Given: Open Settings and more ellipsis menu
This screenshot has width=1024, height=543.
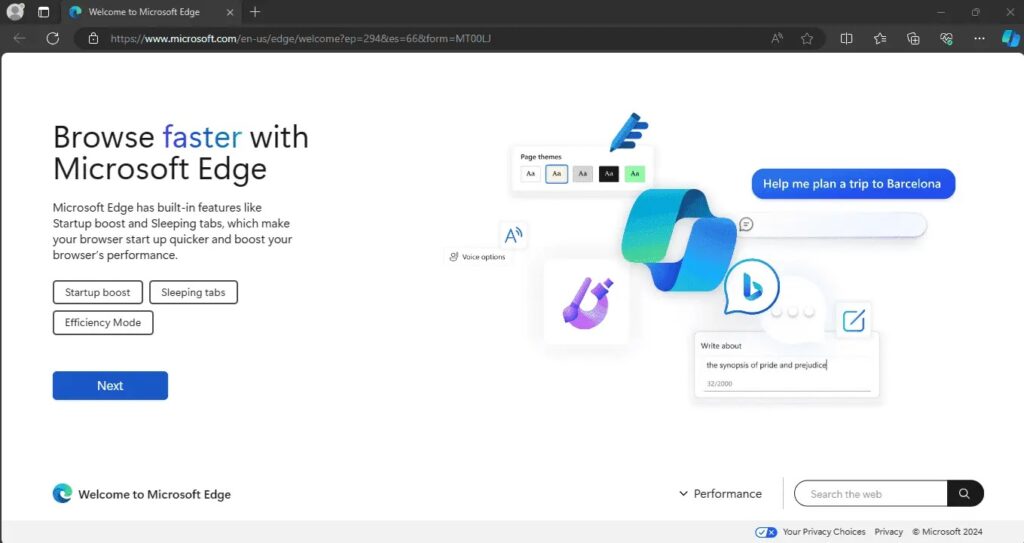Looking at the screenshot, I should pyautogui.click(x=979, y=39).
